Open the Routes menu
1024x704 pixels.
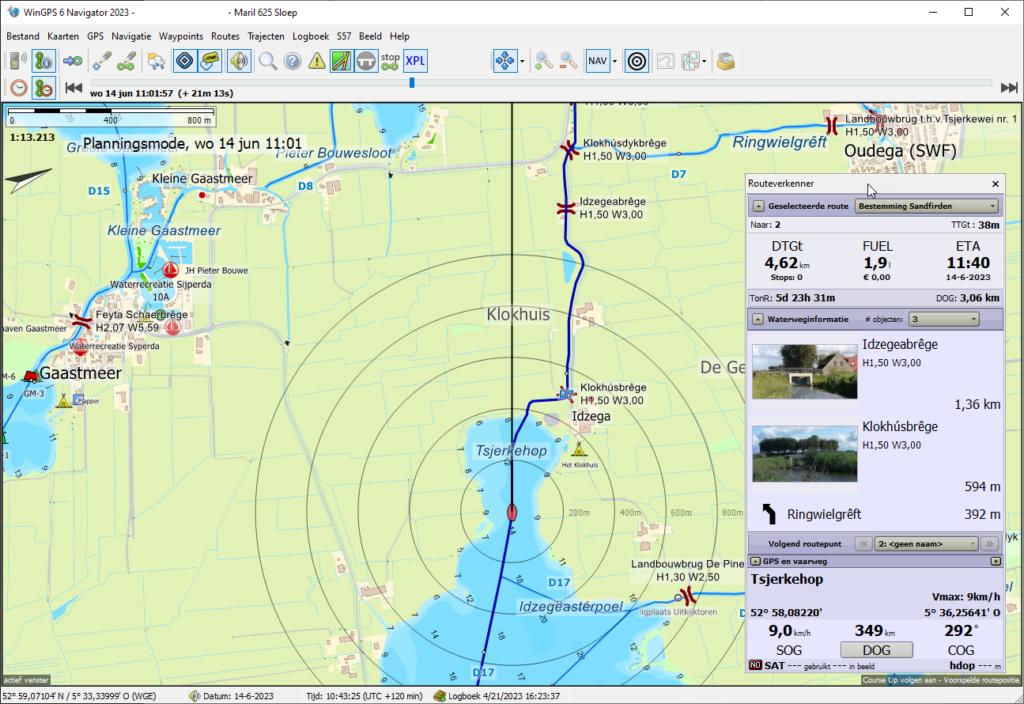(225, 36)
